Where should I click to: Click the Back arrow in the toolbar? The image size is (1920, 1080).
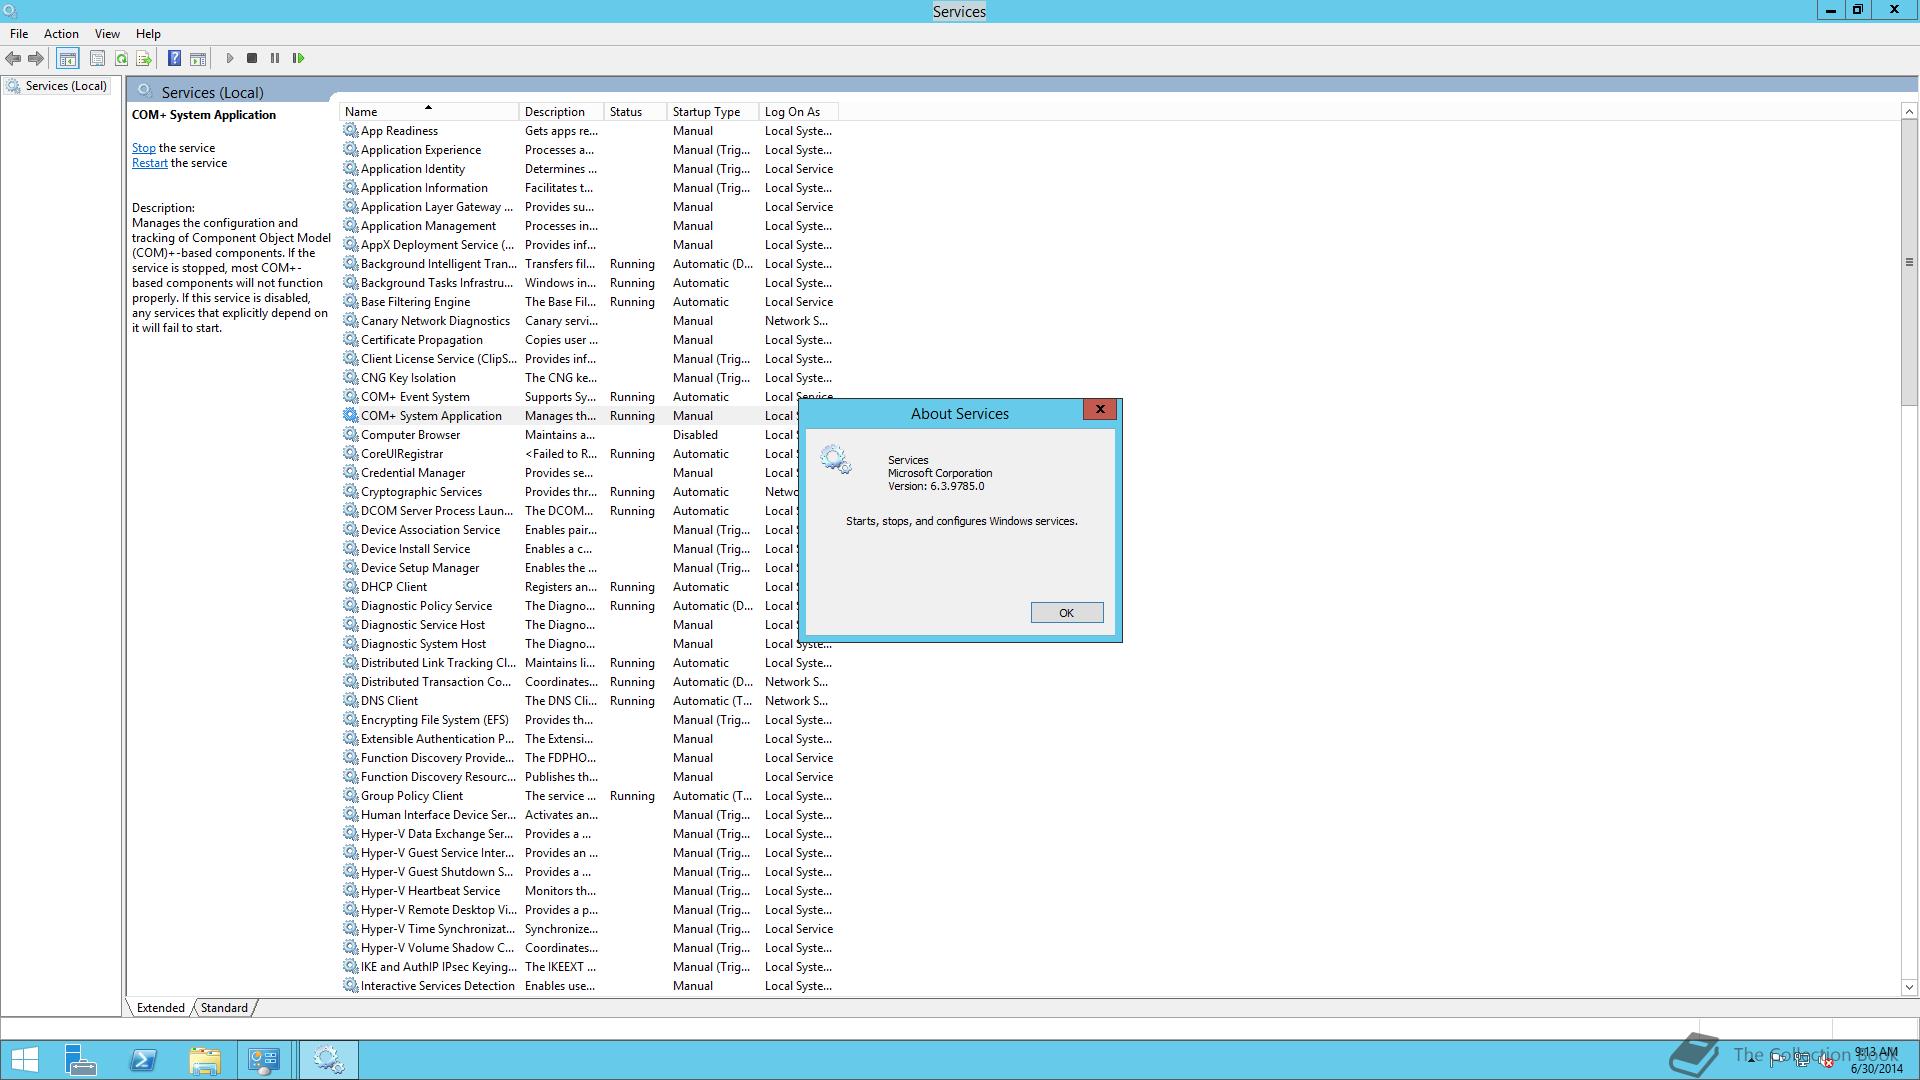(13, 58)
